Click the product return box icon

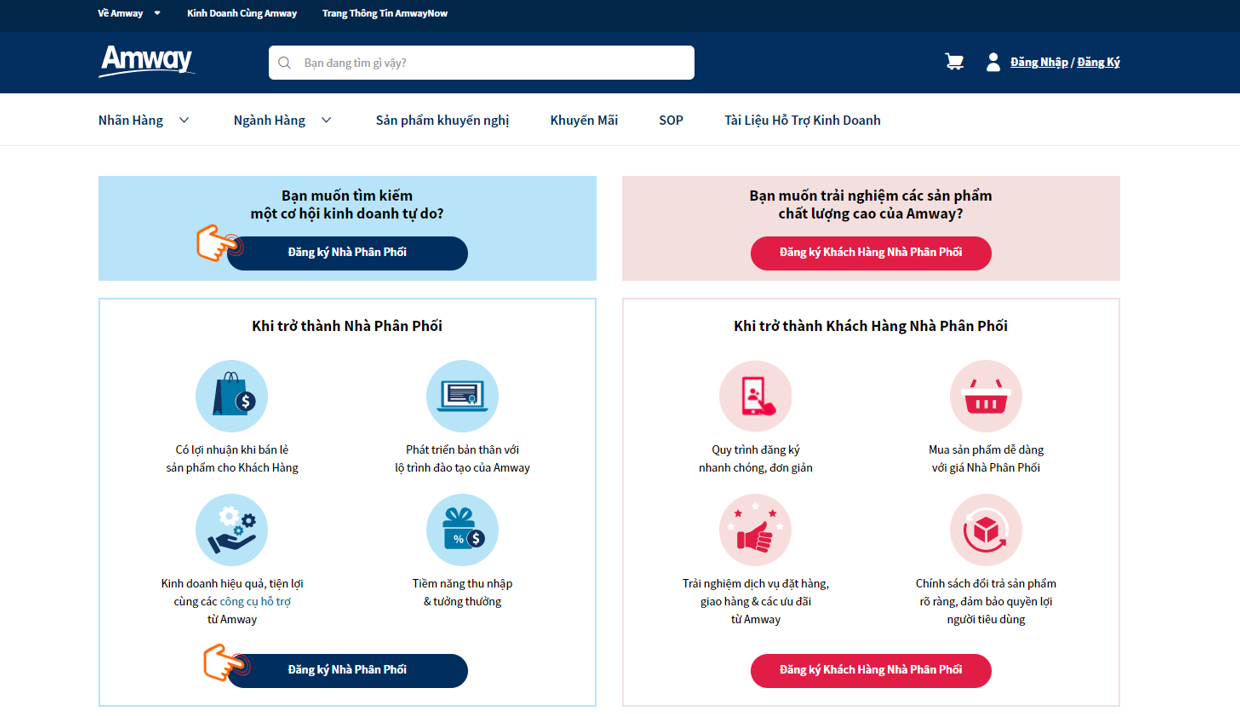(986, 530)
